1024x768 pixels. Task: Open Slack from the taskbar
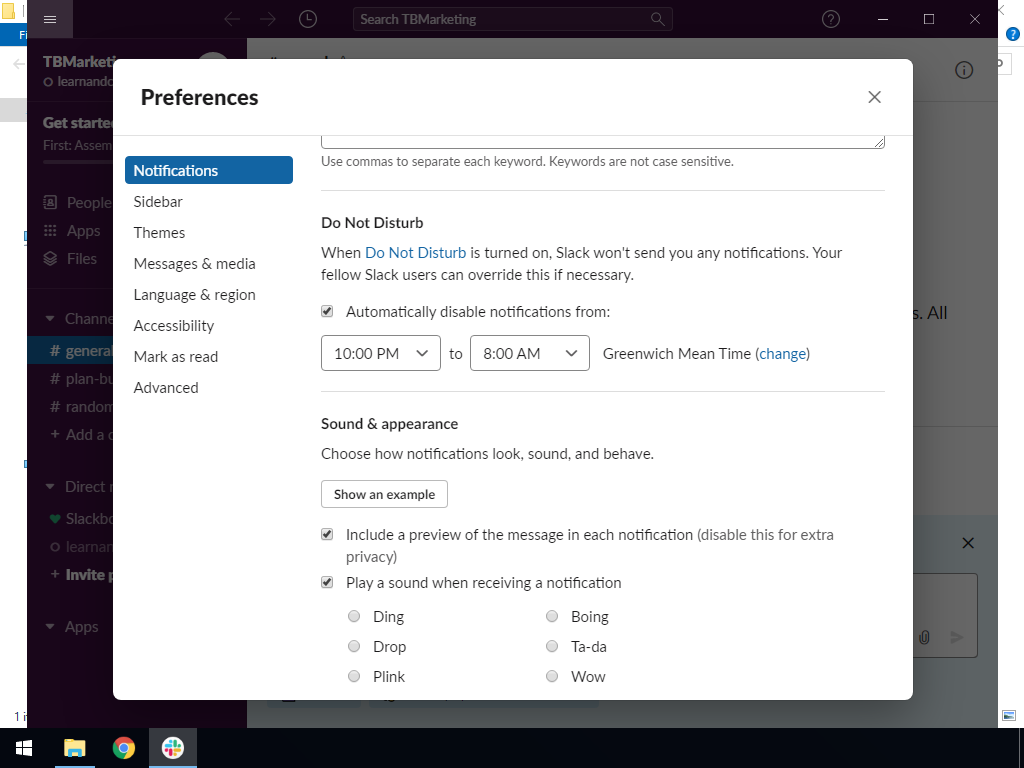[x=173, y=748]
